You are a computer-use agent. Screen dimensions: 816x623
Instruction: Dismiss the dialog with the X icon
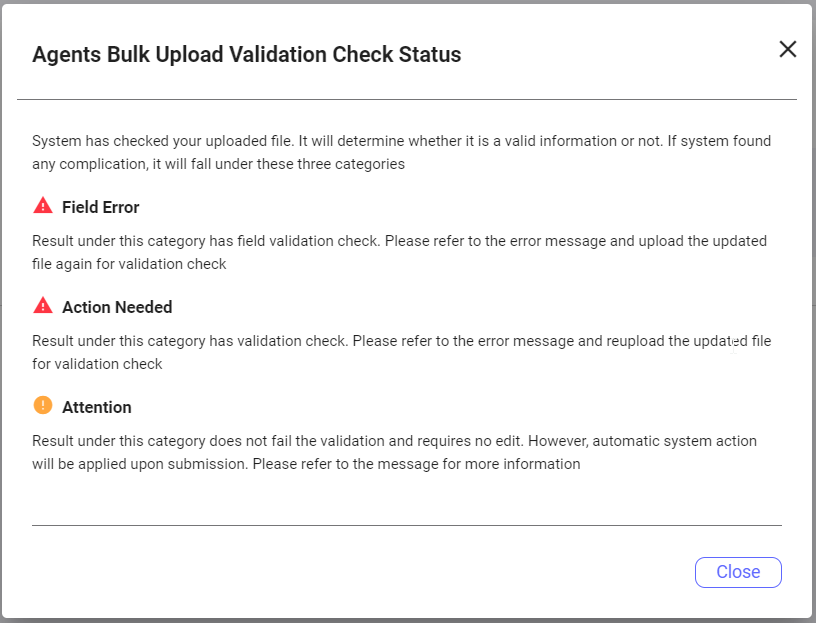click(x=787, y=49)
